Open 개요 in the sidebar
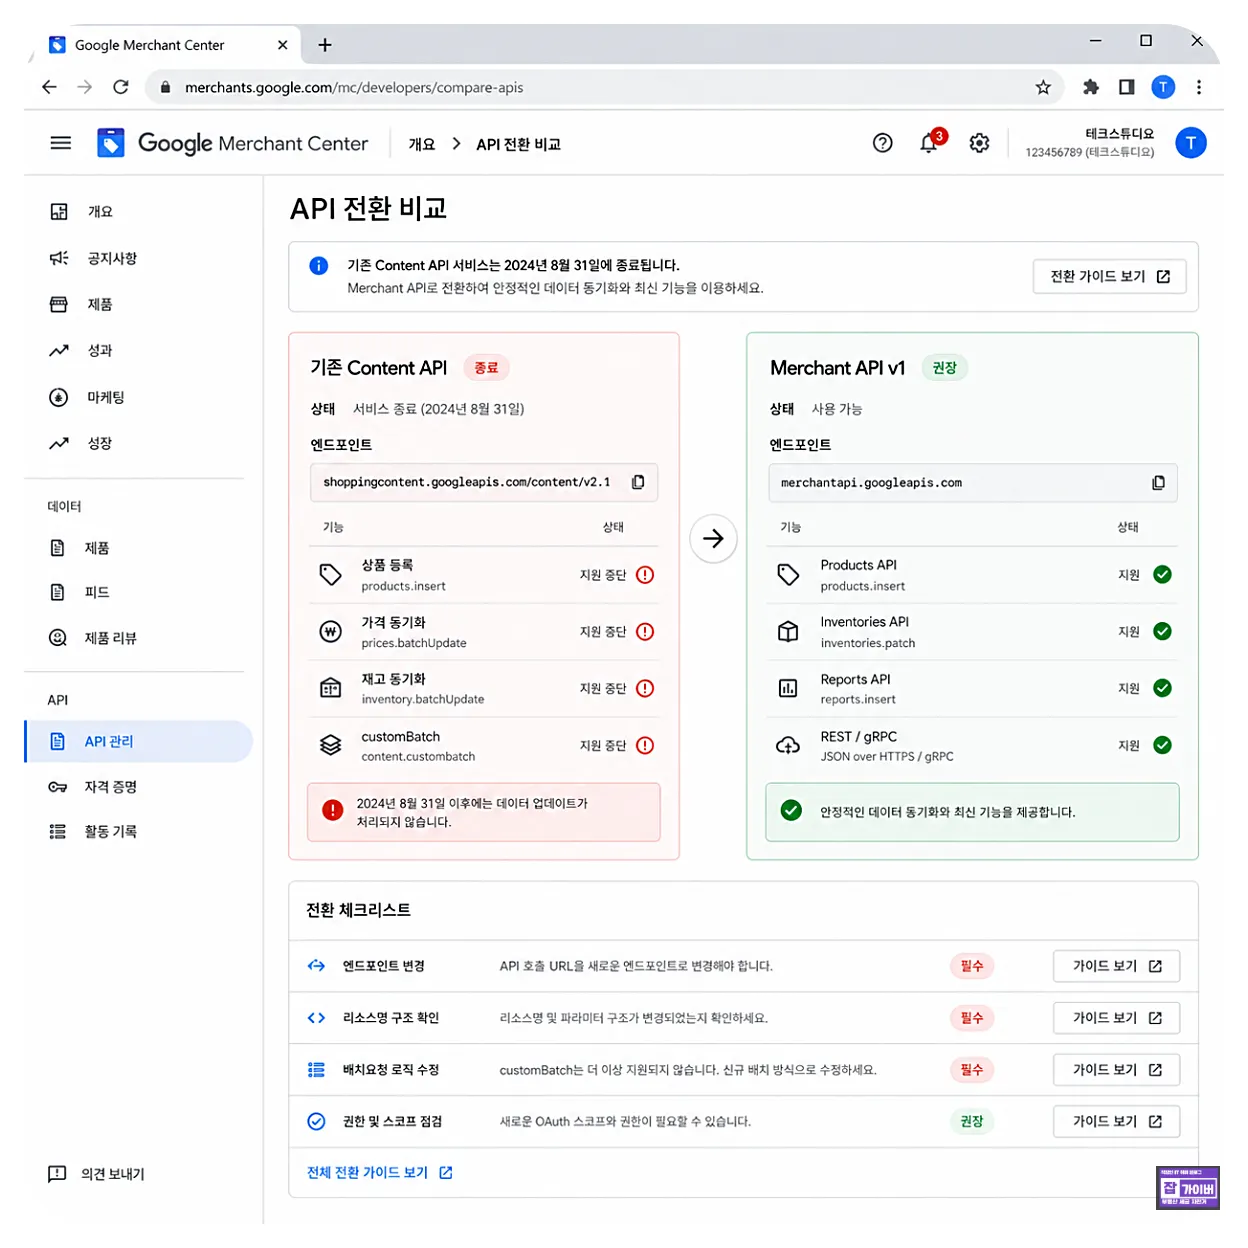 tap(138, 212)
